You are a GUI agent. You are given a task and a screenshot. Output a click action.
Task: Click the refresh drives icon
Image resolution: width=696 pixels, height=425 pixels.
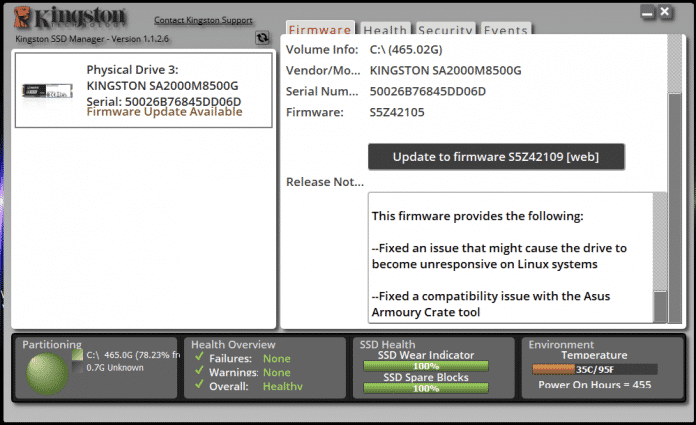coord(262,38)
